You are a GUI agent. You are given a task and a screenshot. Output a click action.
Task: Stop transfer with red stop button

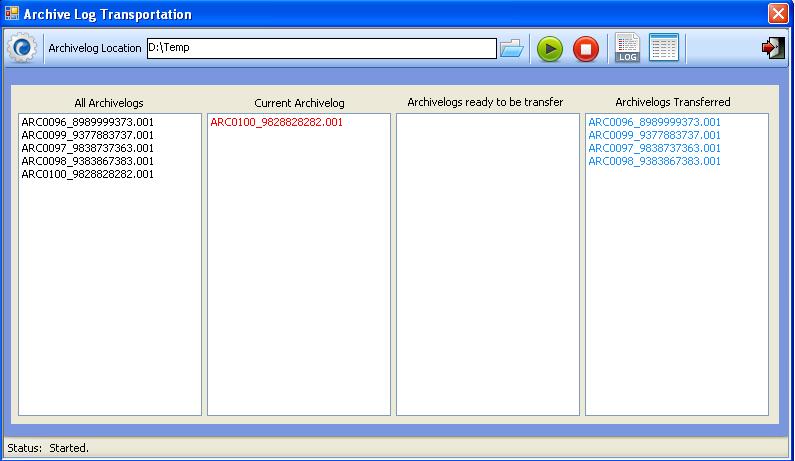(x=586, y=49)
